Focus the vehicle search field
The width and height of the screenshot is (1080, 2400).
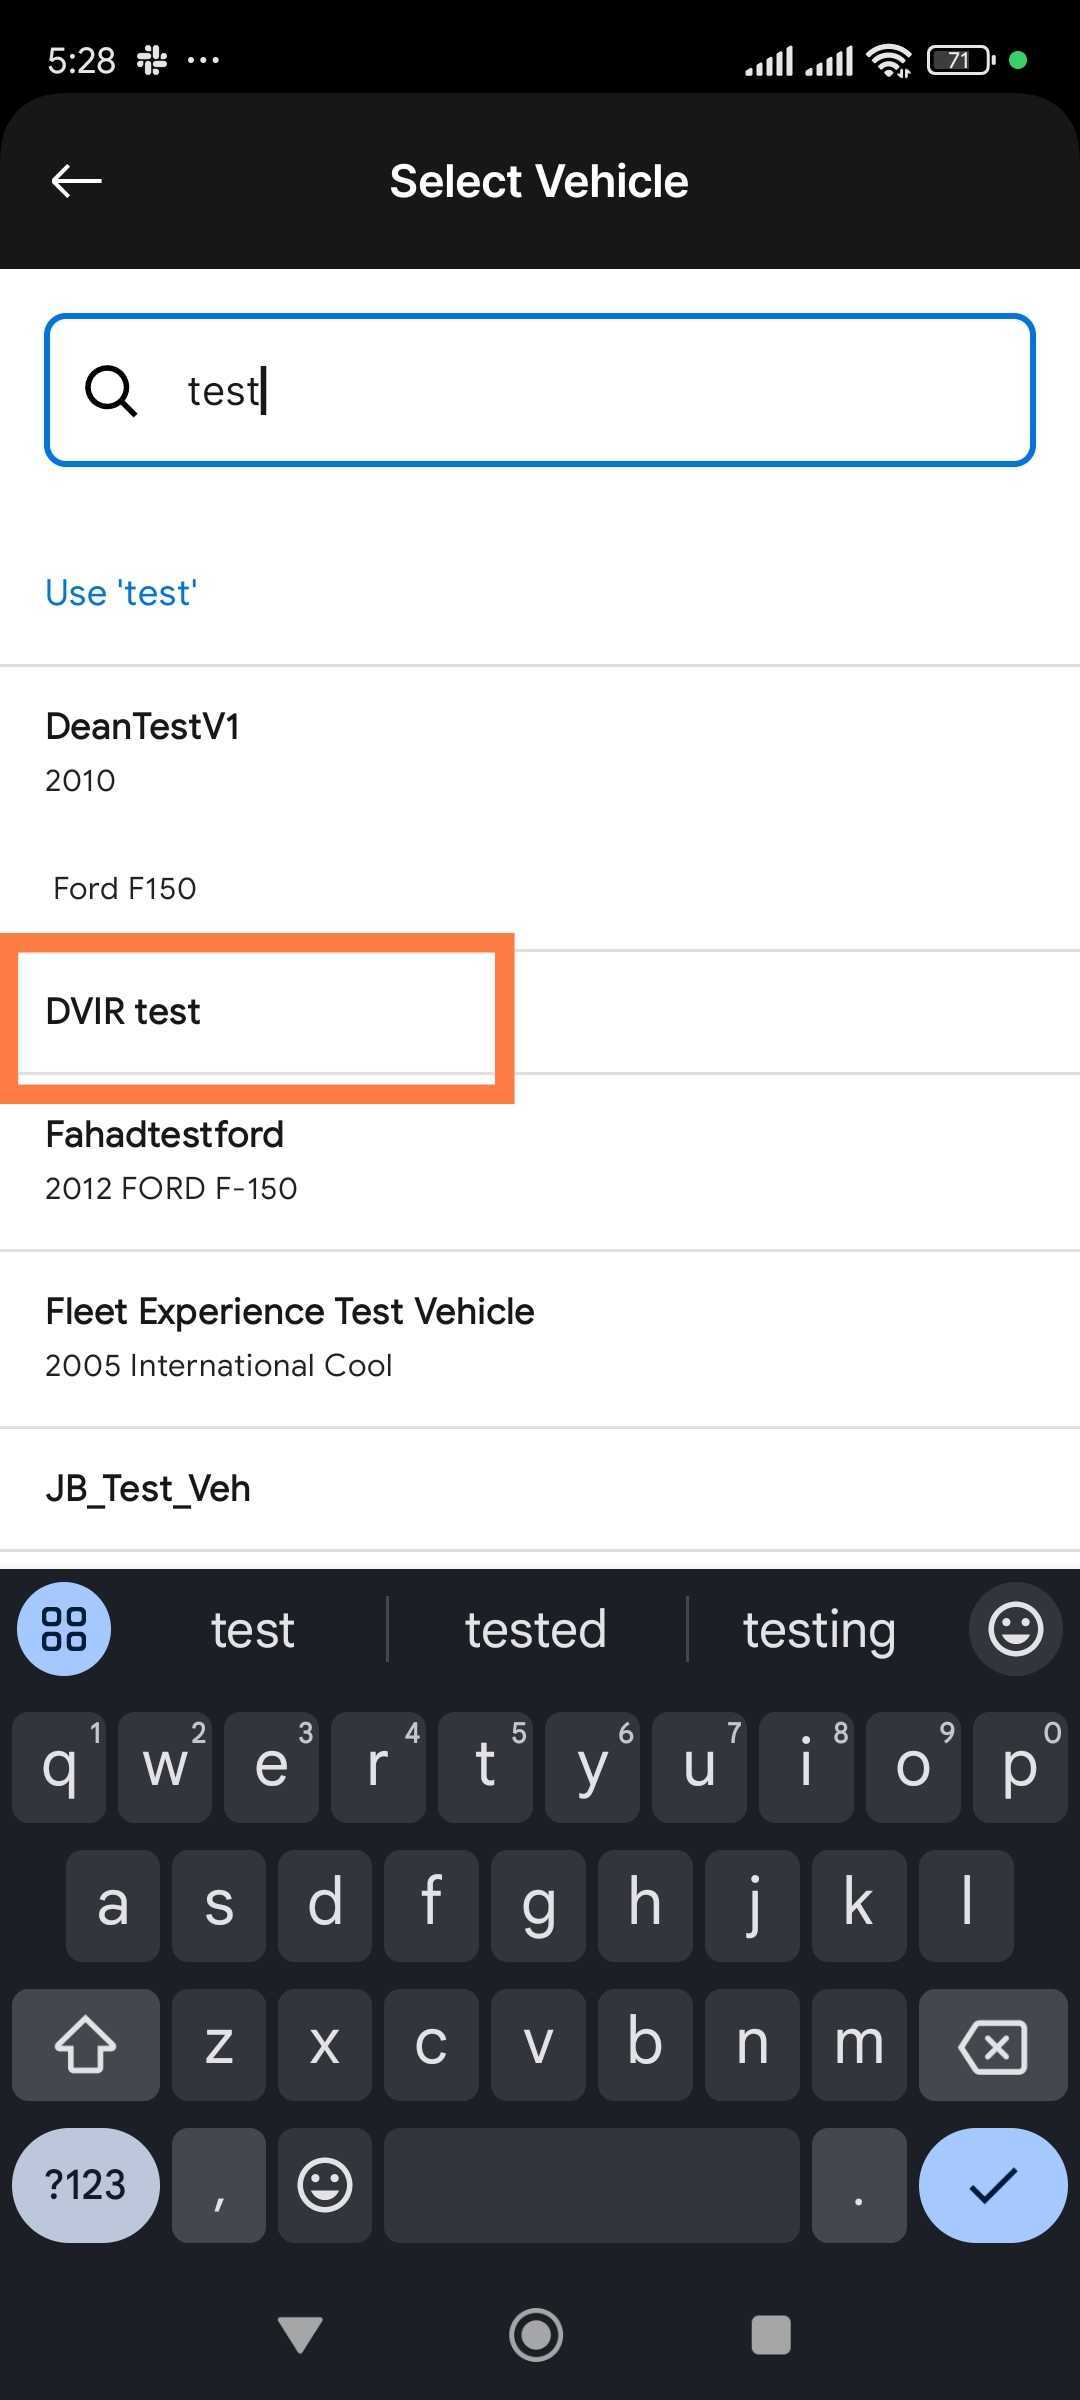(x=600, y=390)
